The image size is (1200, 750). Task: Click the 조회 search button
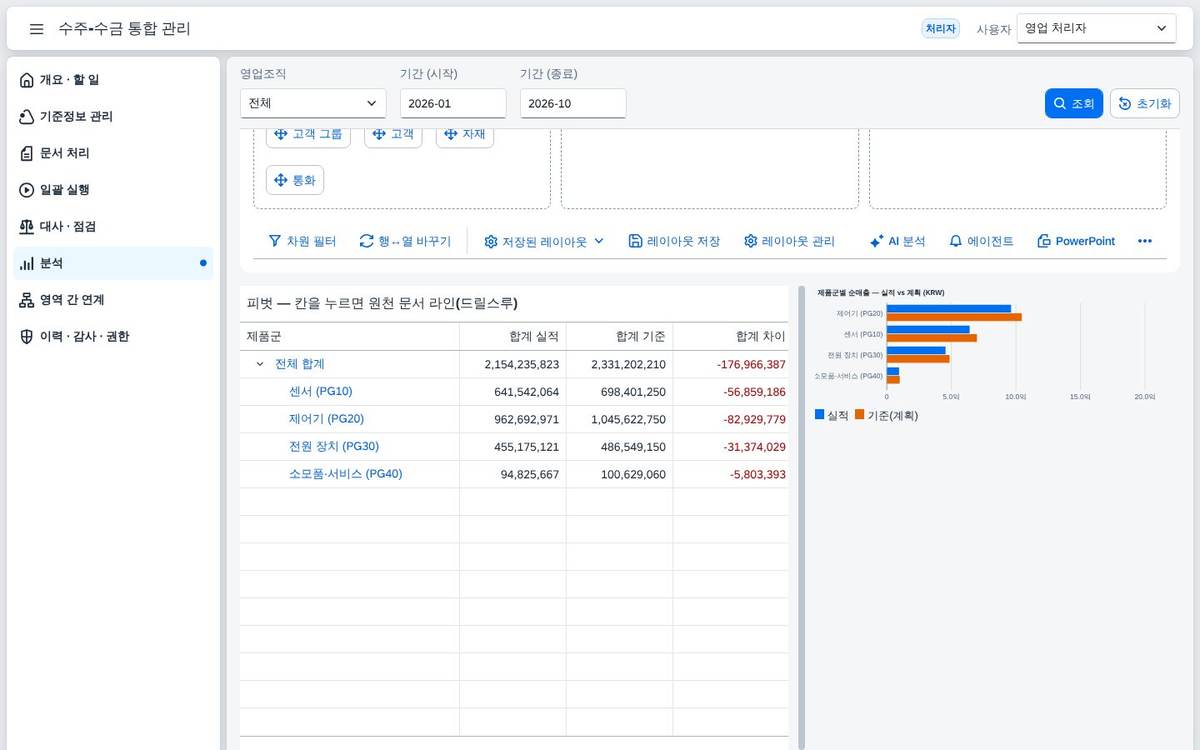tap(1074, 103)
